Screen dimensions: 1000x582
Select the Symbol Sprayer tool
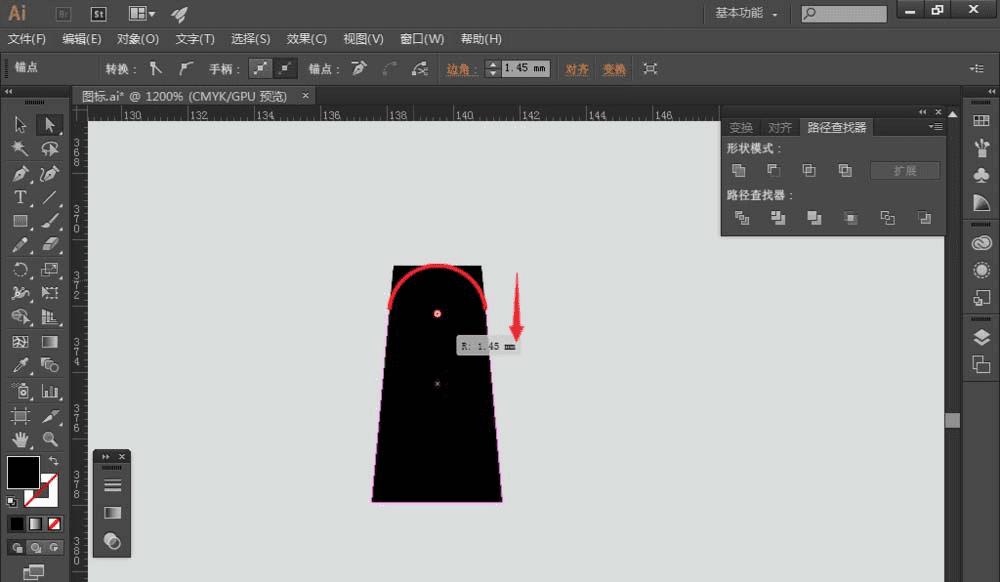20,391
